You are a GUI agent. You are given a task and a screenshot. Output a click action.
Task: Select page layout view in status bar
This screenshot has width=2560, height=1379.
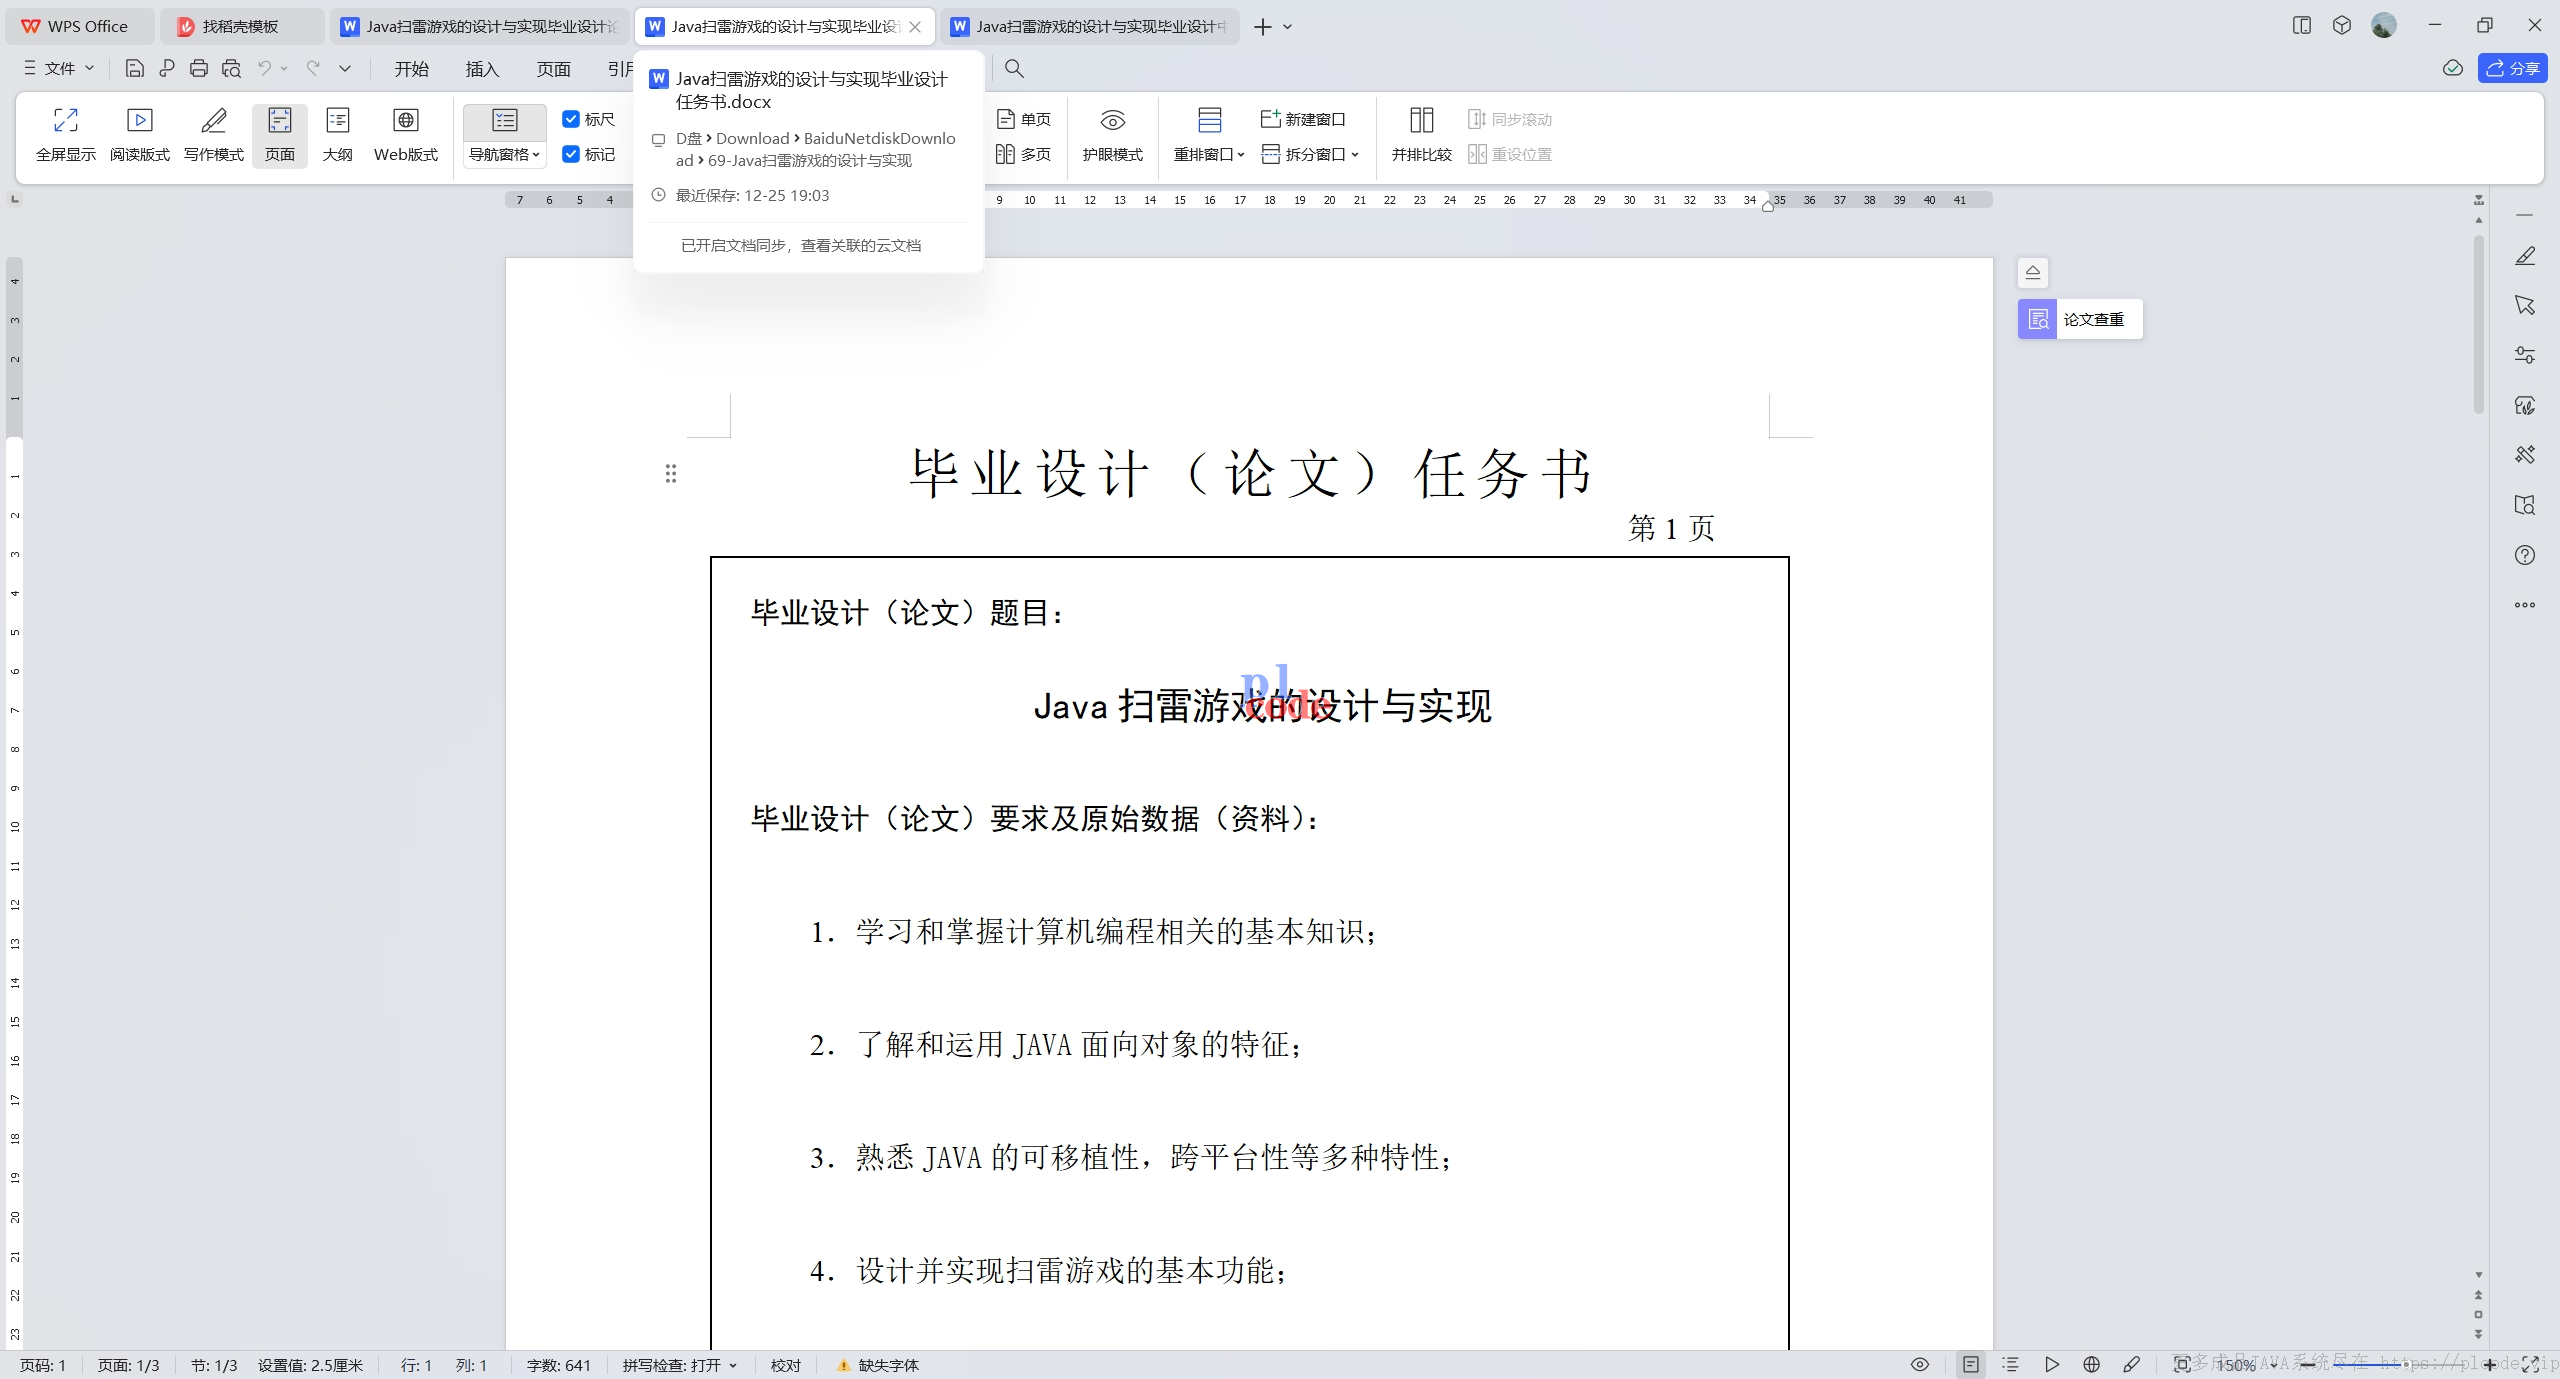(1970, 1364)
